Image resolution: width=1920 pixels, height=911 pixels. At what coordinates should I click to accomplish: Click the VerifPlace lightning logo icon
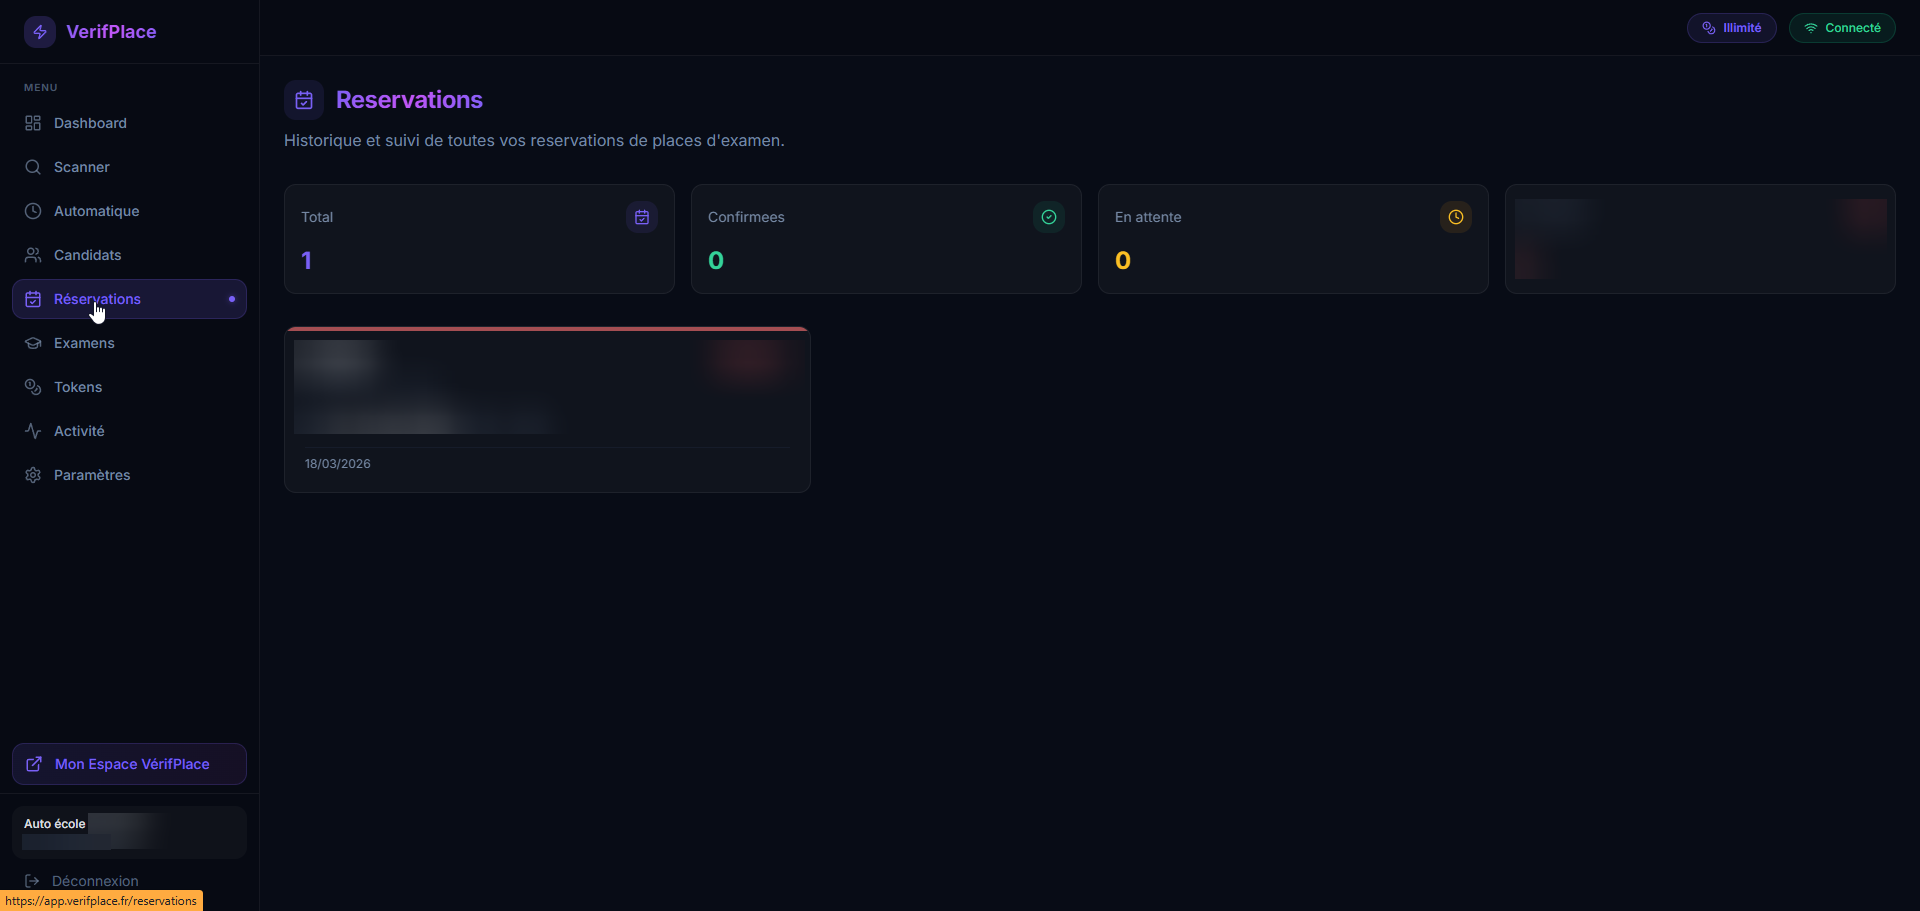[x=40, y=32]
